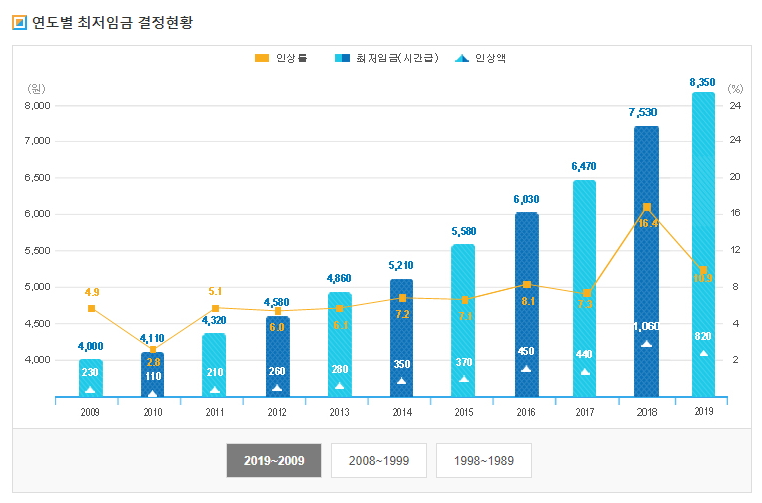
Task: Open the 1998~1989 period tab
Action: [x=483, y=460]
